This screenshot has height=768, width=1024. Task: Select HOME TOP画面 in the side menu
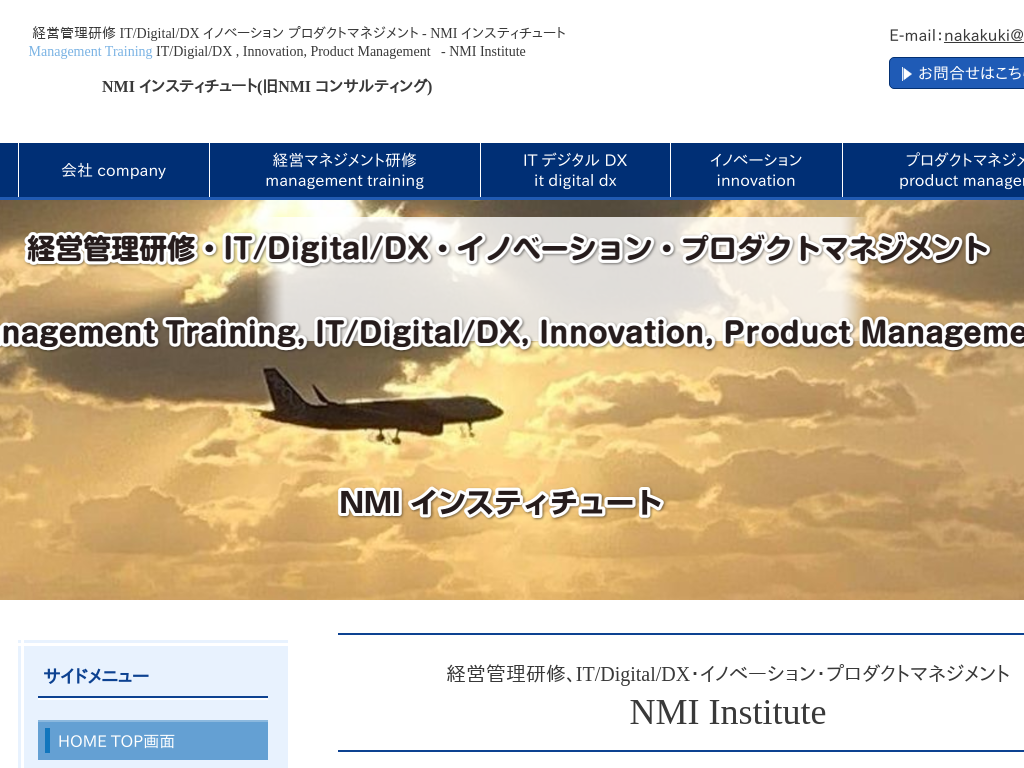tap(152, 741)
